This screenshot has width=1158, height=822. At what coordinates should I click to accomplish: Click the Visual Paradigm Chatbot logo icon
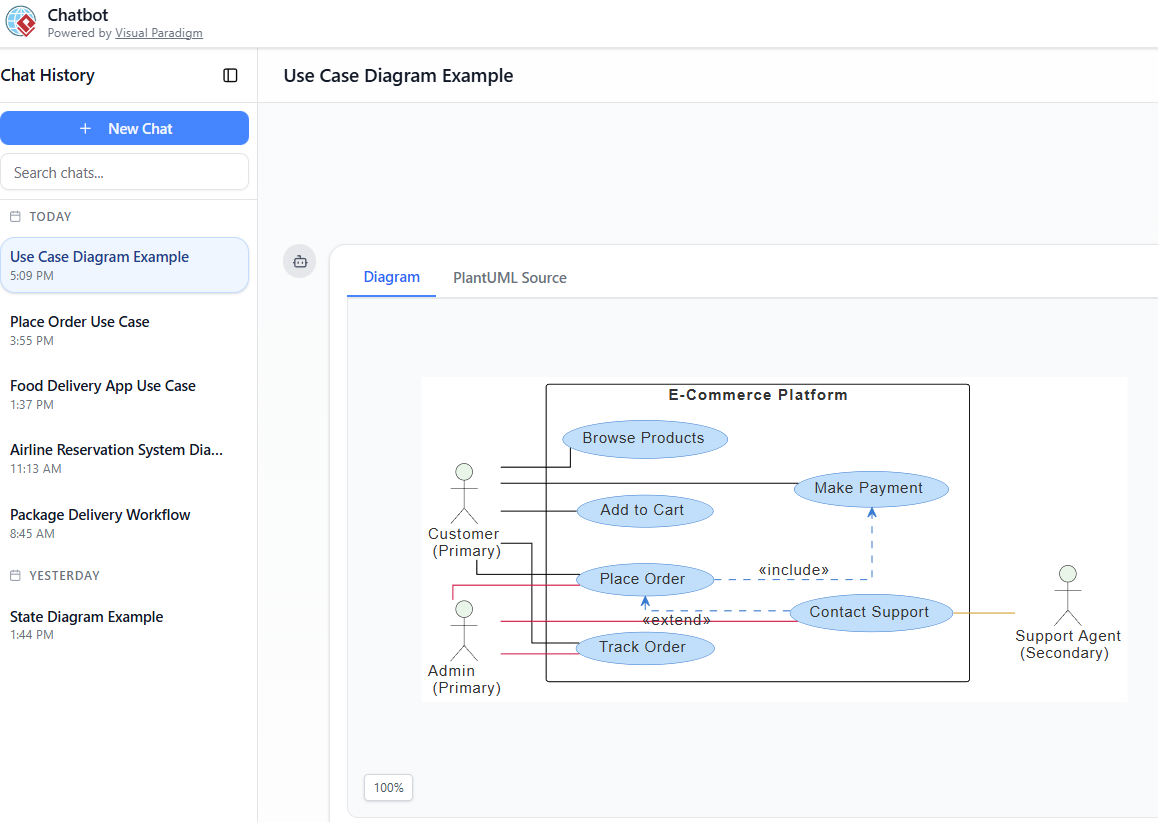coord(21,22)
